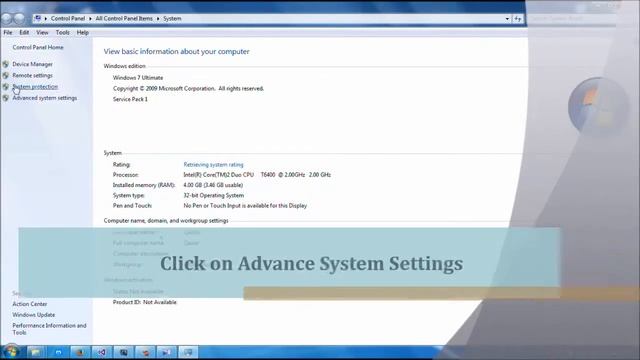Open the Edit menu

click(24, 32)
